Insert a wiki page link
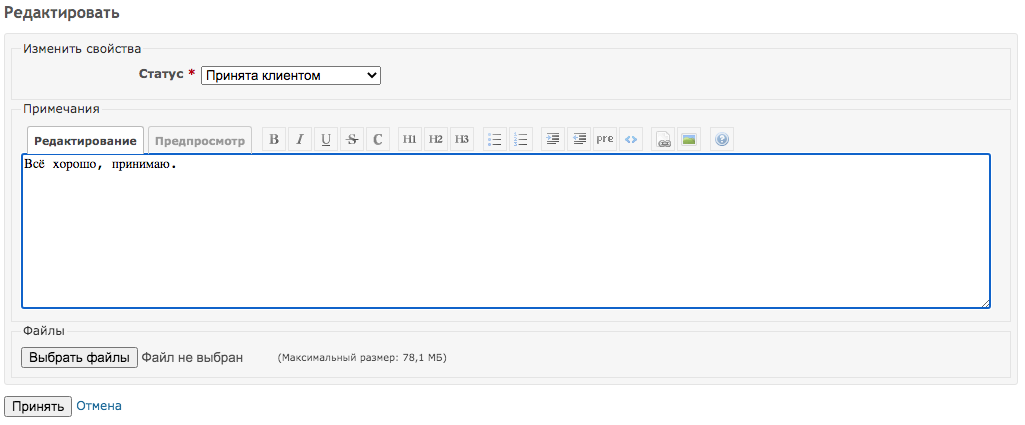Viewport: 1025px width, 425px height. pyautogui.click(x=663, y=140)
